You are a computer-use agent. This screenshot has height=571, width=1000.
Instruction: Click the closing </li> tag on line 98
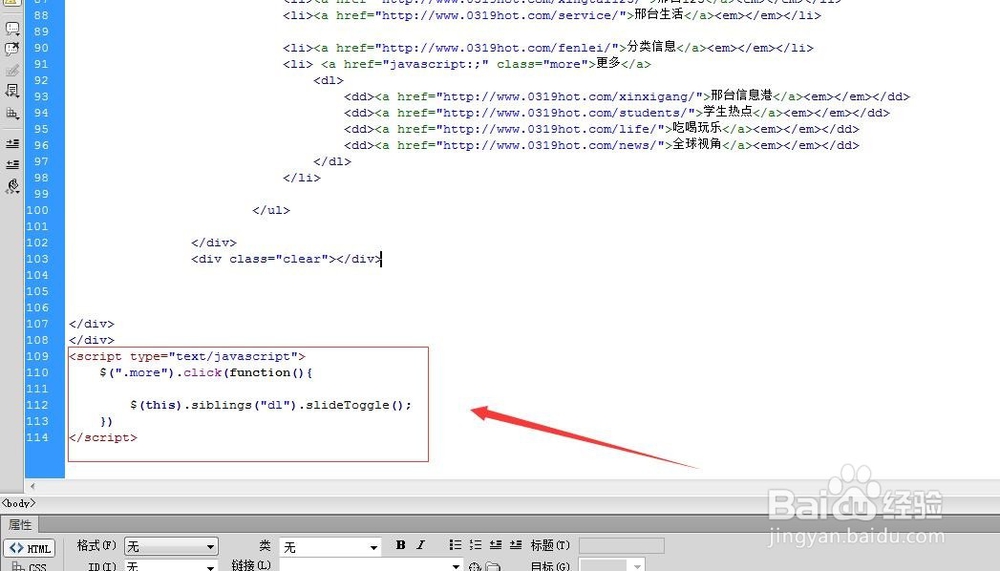tap(302, 178)
